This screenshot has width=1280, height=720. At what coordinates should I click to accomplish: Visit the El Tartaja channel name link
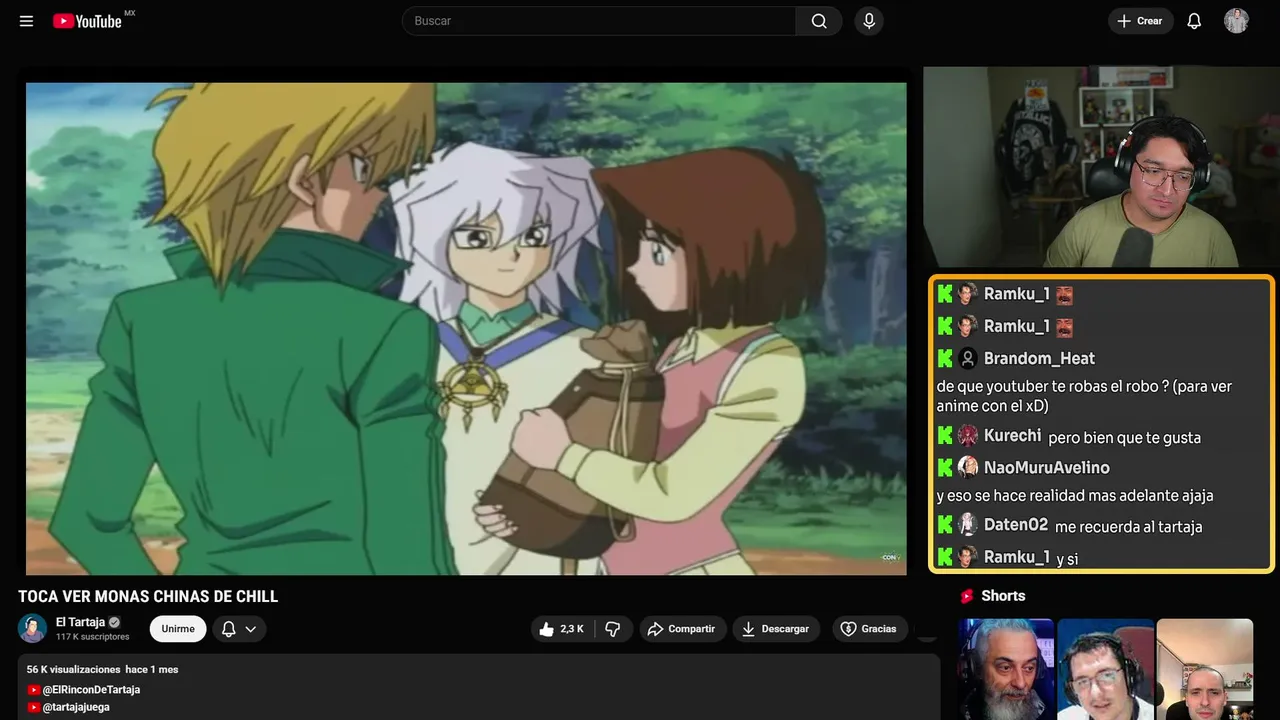coord(80,622)
